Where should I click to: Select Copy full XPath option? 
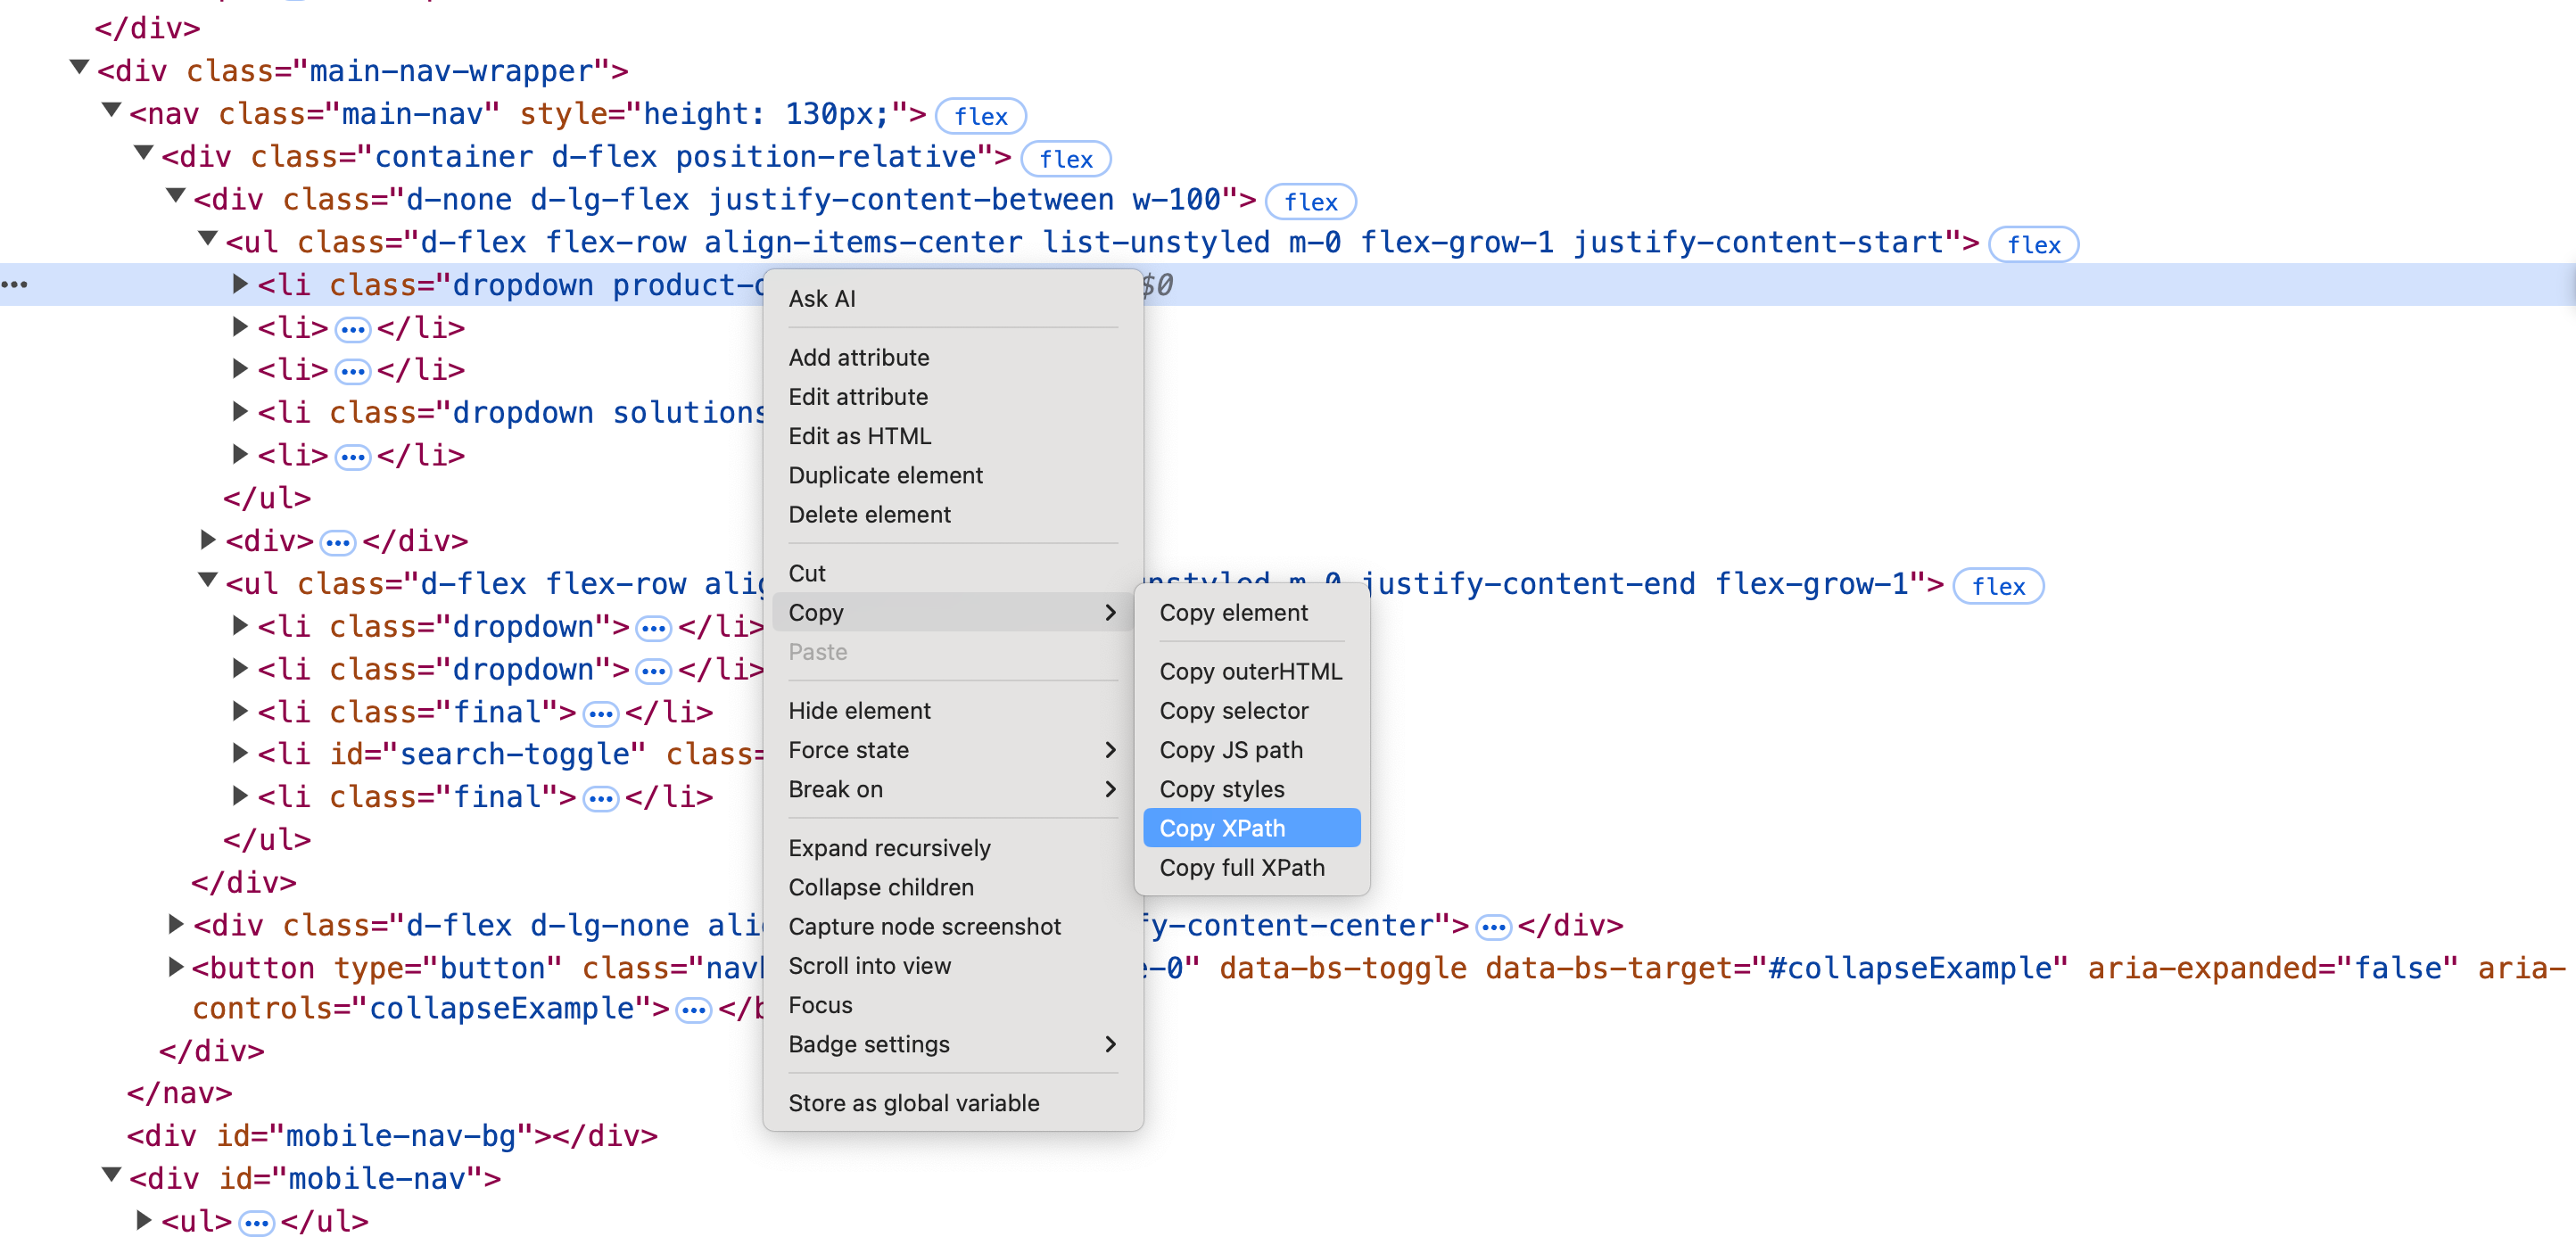(x=1242, y=867)
